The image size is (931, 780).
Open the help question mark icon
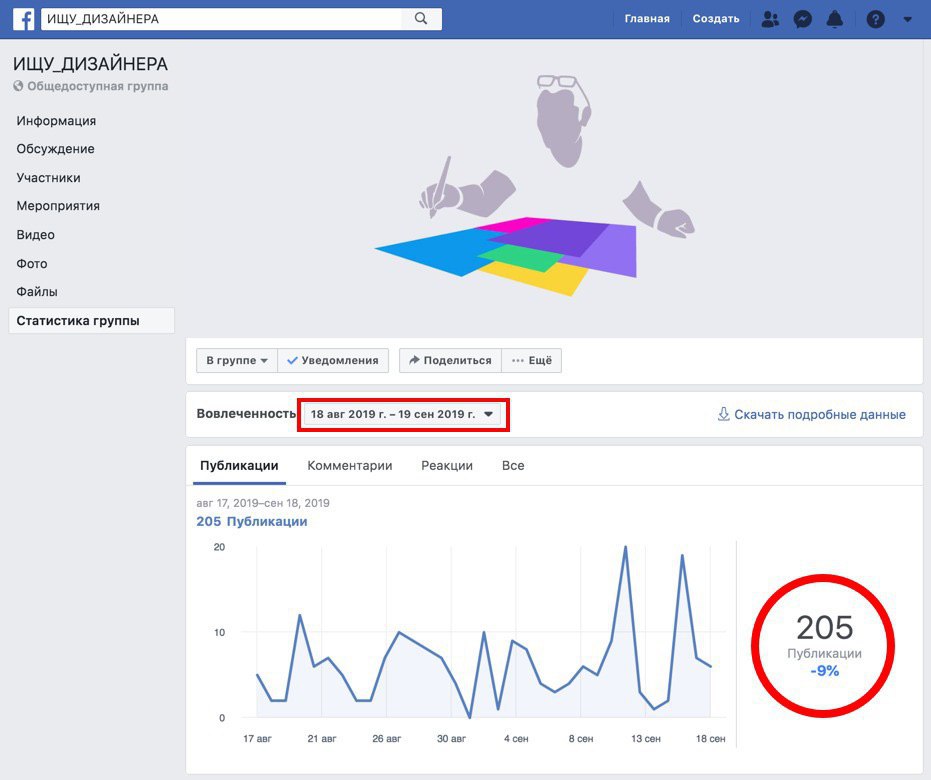coord(875,18)
